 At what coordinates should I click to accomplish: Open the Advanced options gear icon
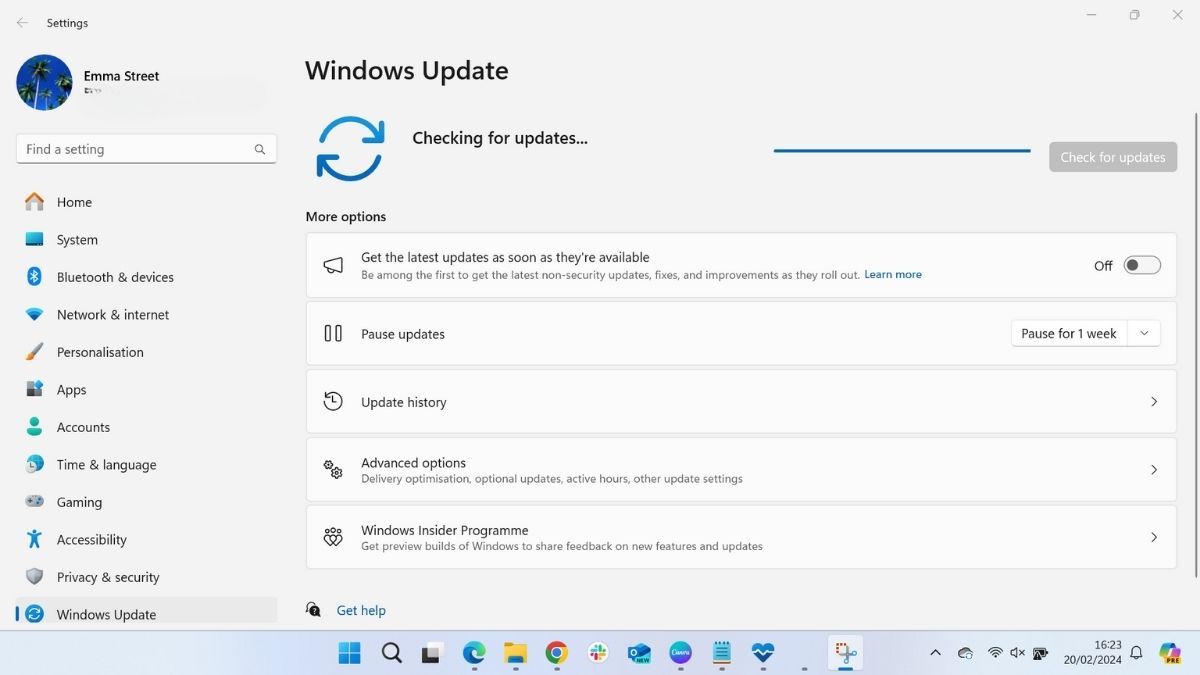[x=333, y=468]
